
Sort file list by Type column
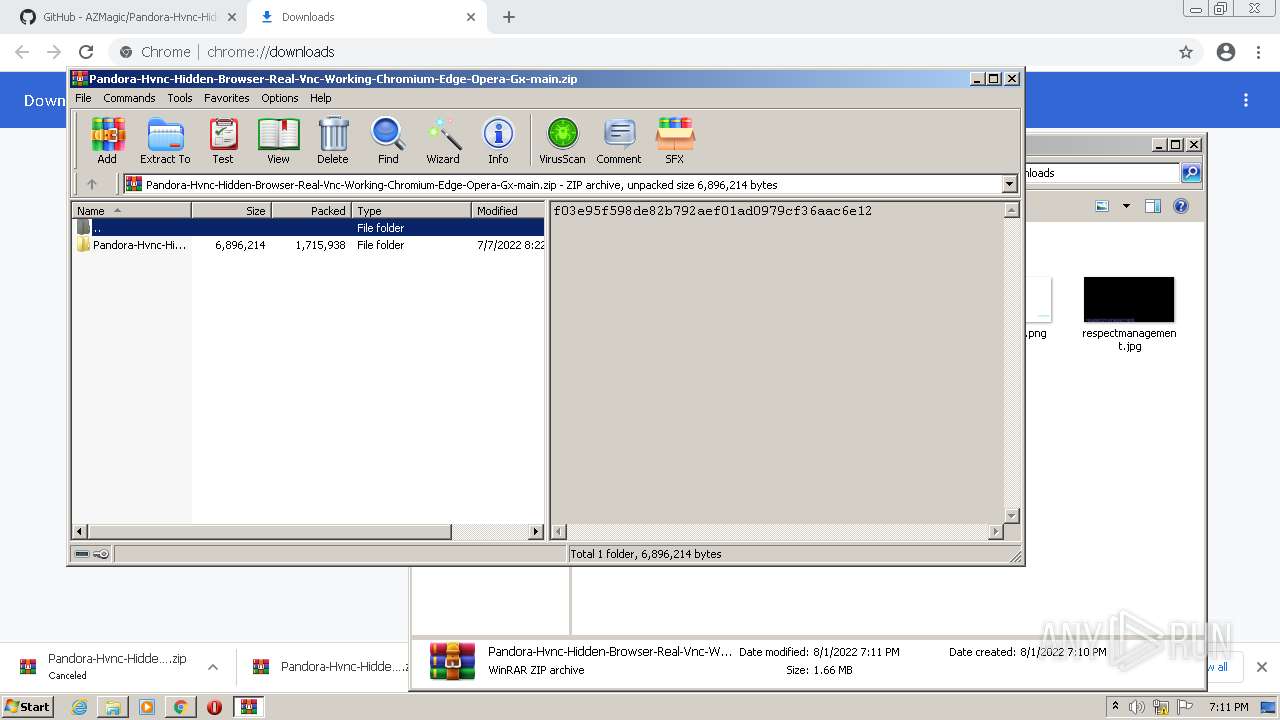[x=411, y=210]
